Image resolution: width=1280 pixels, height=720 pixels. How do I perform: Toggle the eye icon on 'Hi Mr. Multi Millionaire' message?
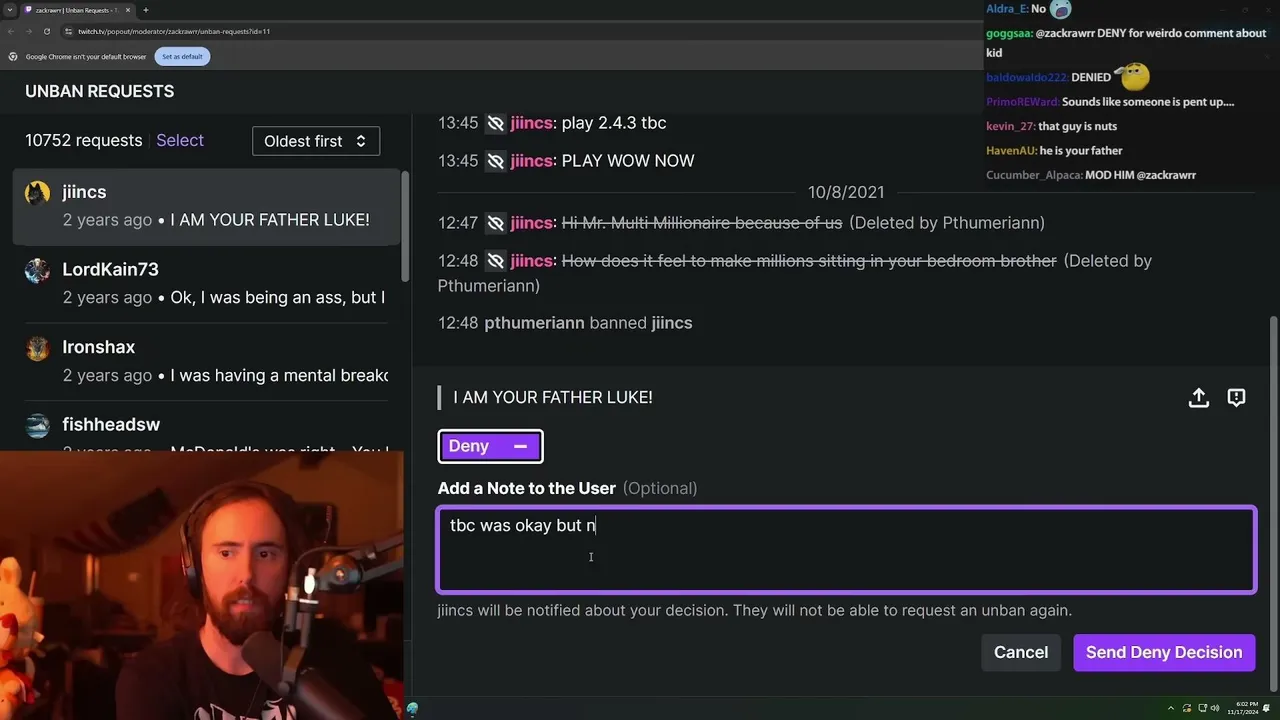click(x=495, y=223)
